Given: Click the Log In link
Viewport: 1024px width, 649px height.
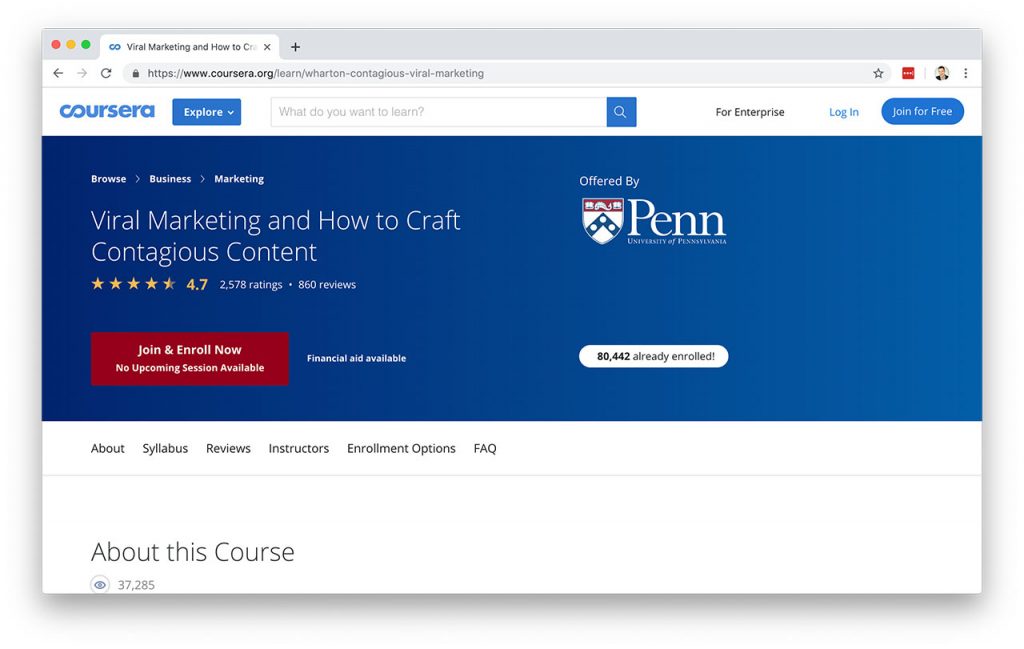Looking at the screenshot, I should pyautogui.click(x=844, y=112).
